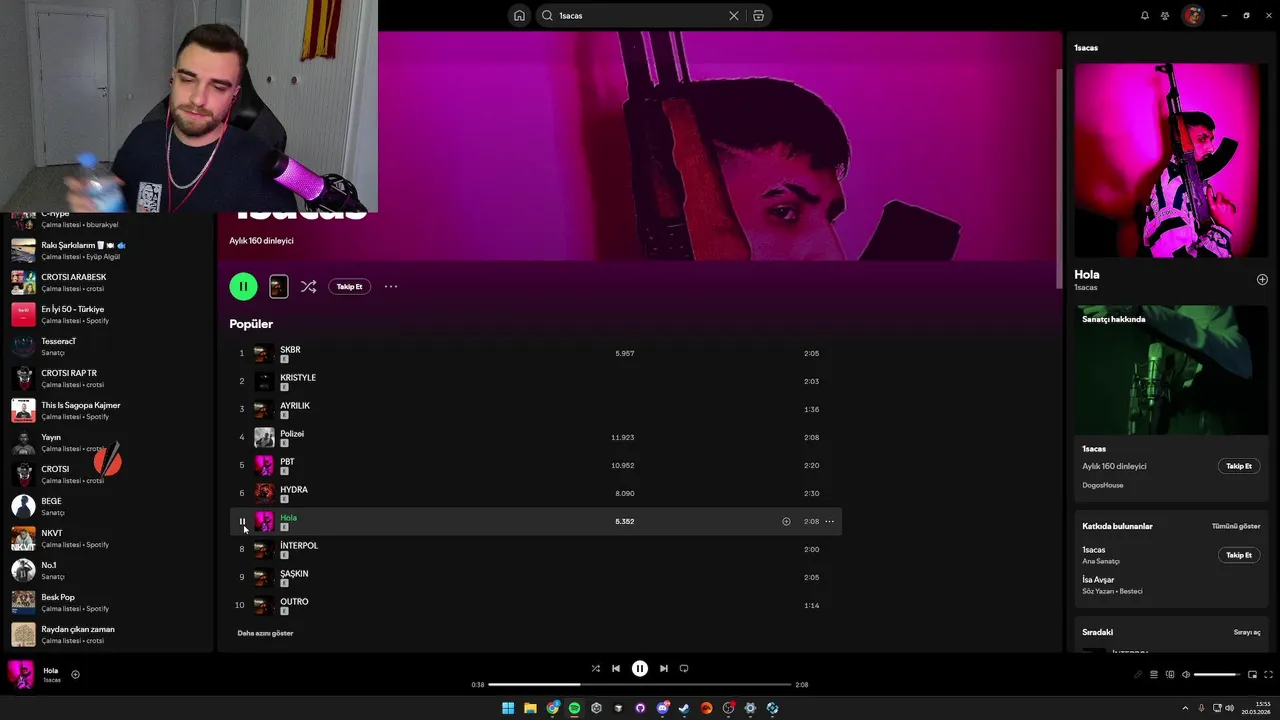Open the CROTSI ARABESK playlist
1280x720 pixels.
click(x=108, y=282)
